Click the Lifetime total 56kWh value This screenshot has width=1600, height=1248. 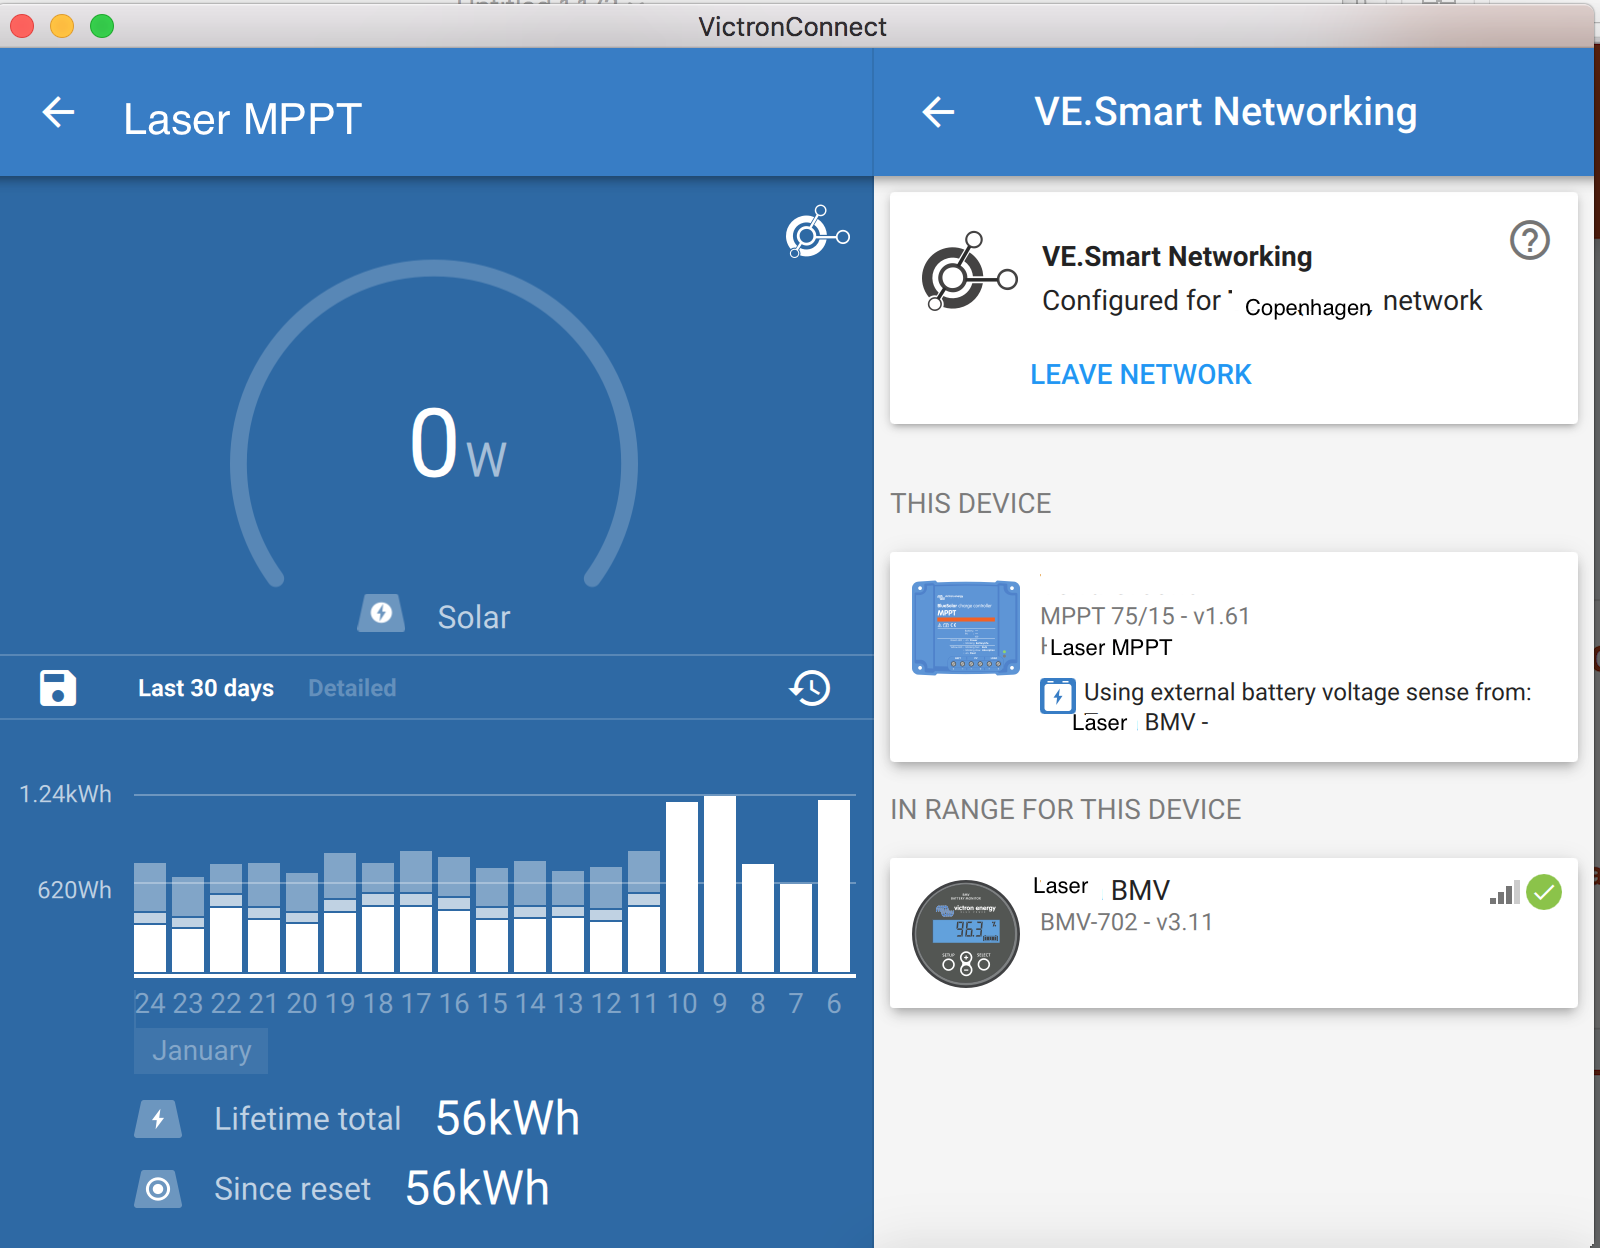508,1118
